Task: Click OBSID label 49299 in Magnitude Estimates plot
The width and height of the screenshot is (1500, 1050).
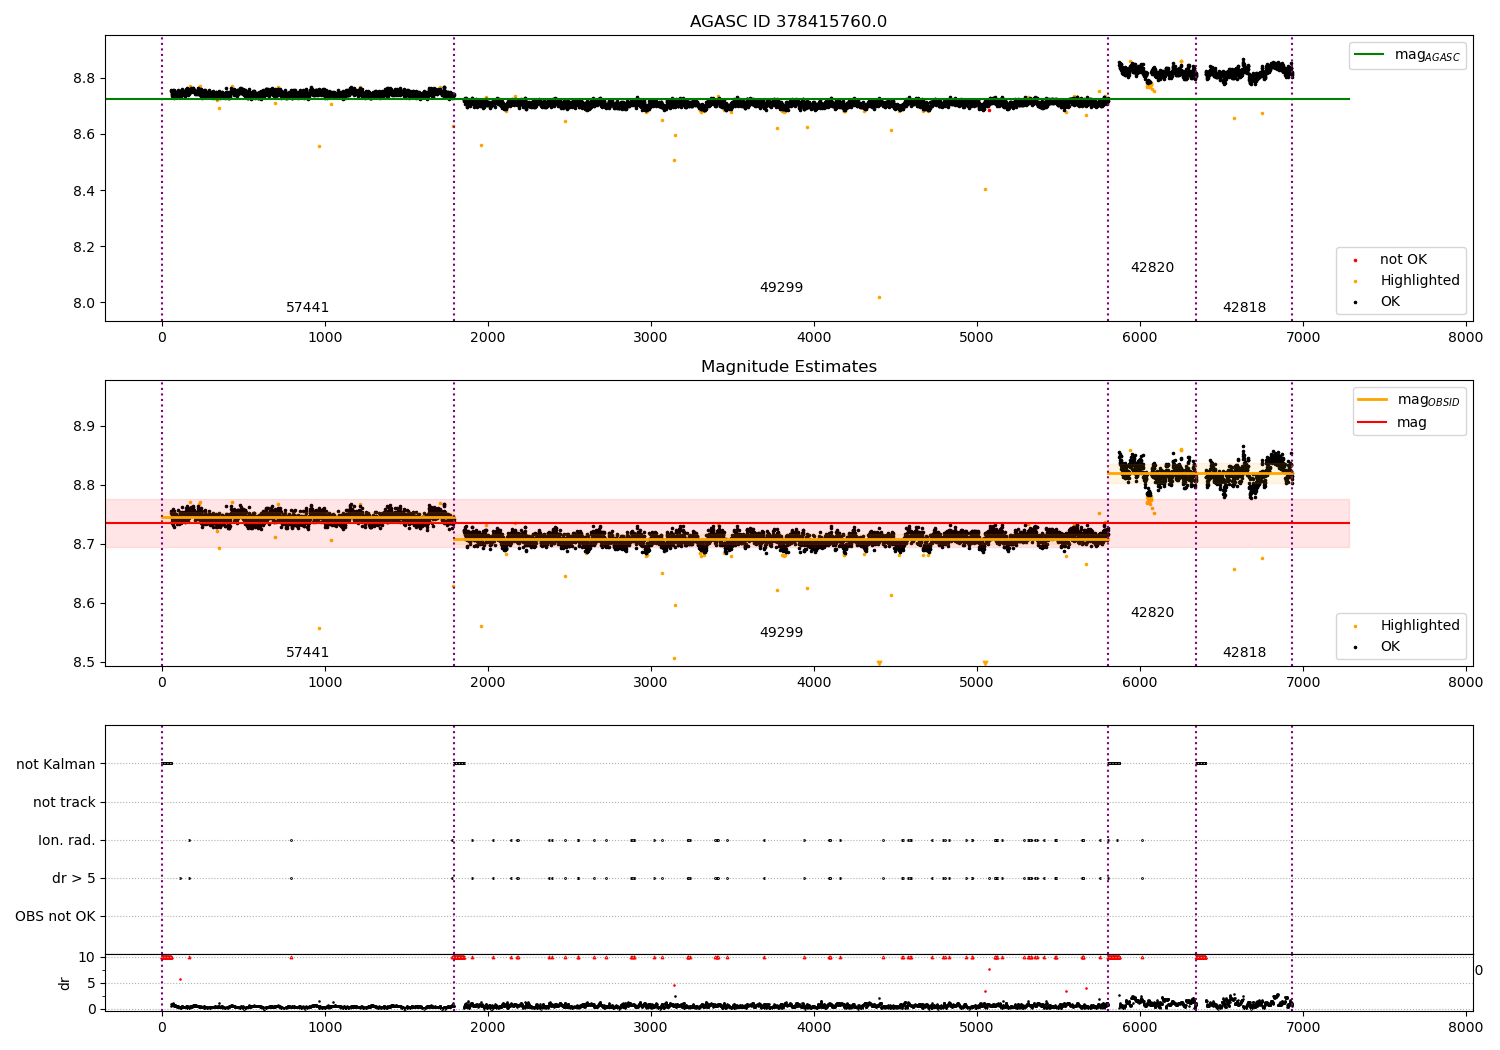Action: click(781, 633)
